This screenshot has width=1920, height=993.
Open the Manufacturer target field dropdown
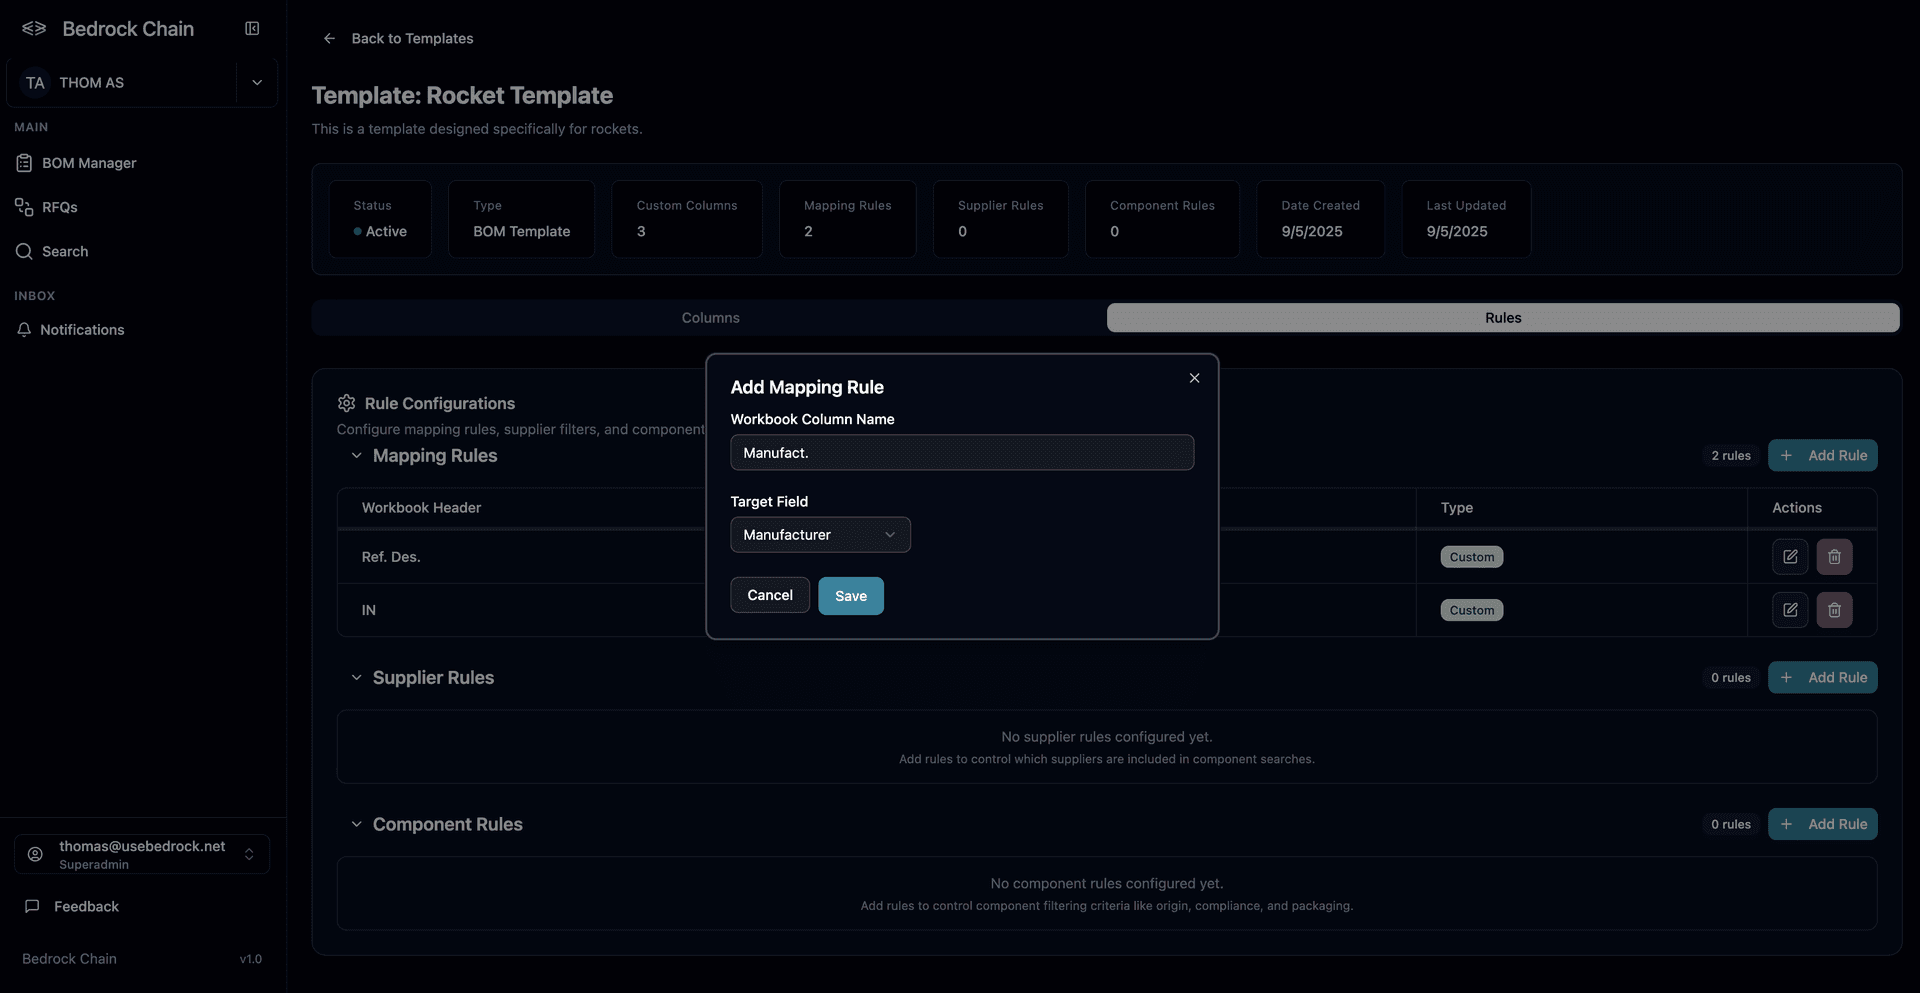click(x=819, y=534)
